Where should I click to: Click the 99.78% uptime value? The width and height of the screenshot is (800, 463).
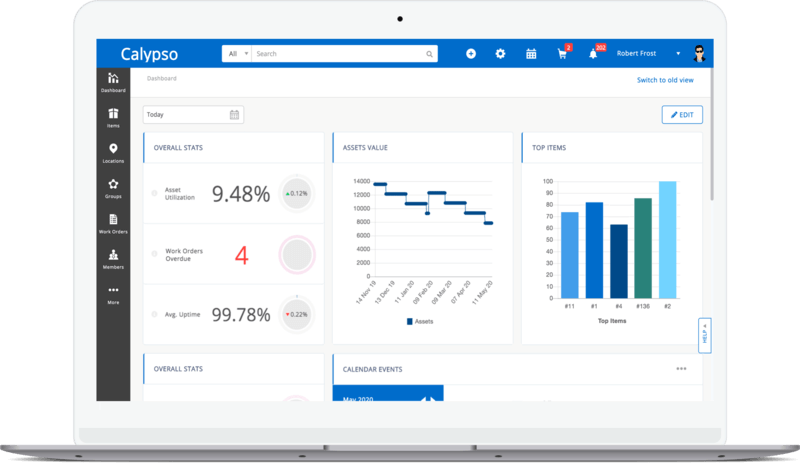click(x=241, y=315)
